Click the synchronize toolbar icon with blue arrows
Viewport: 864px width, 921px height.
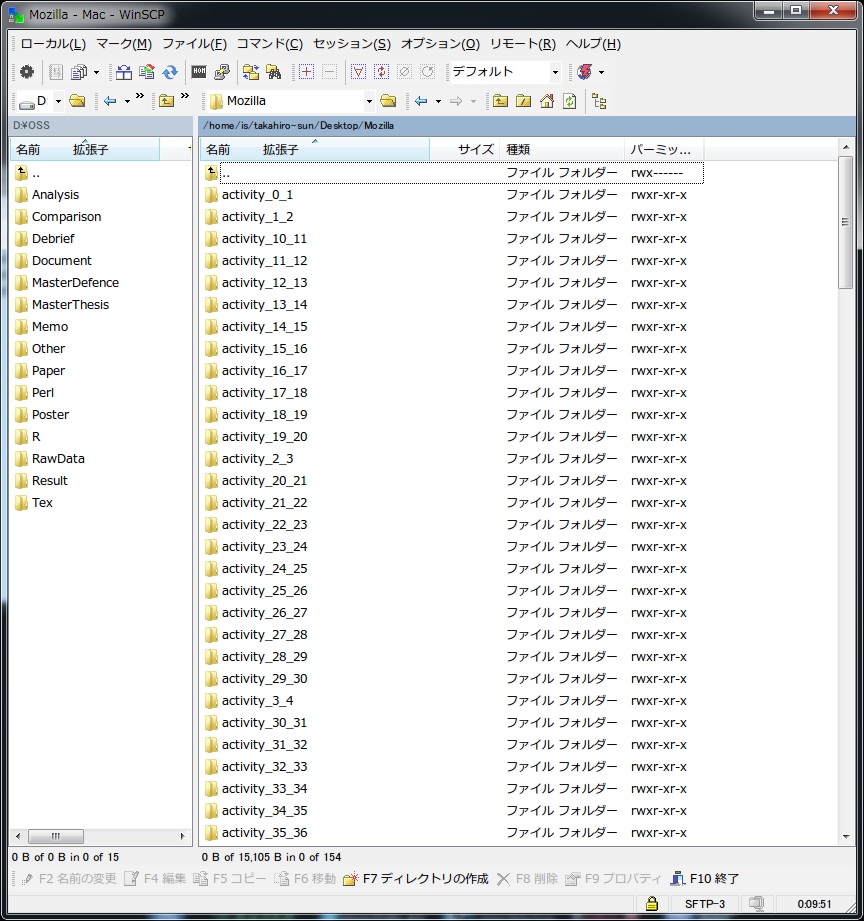(170, 72)
